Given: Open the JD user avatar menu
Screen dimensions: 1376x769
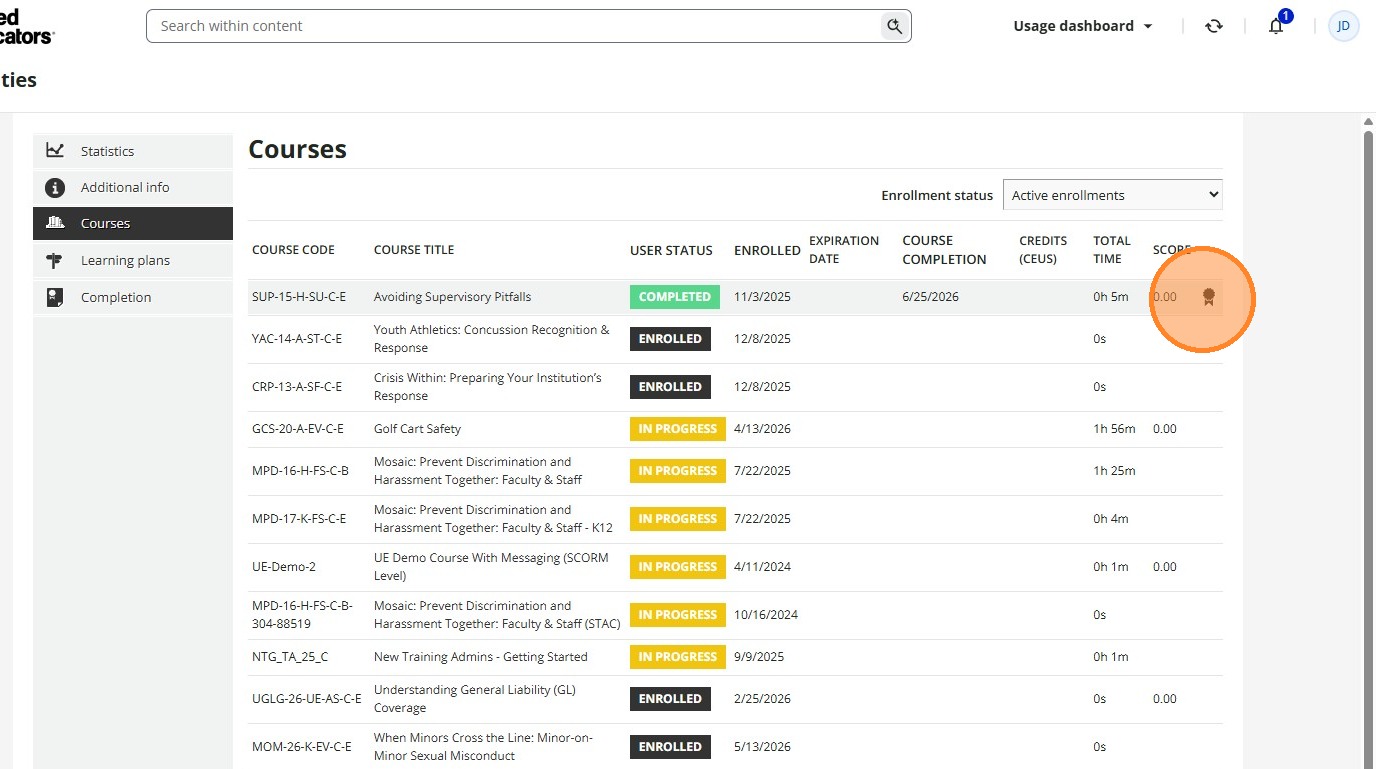Looking at the screenshot, I should [1343, 26].
